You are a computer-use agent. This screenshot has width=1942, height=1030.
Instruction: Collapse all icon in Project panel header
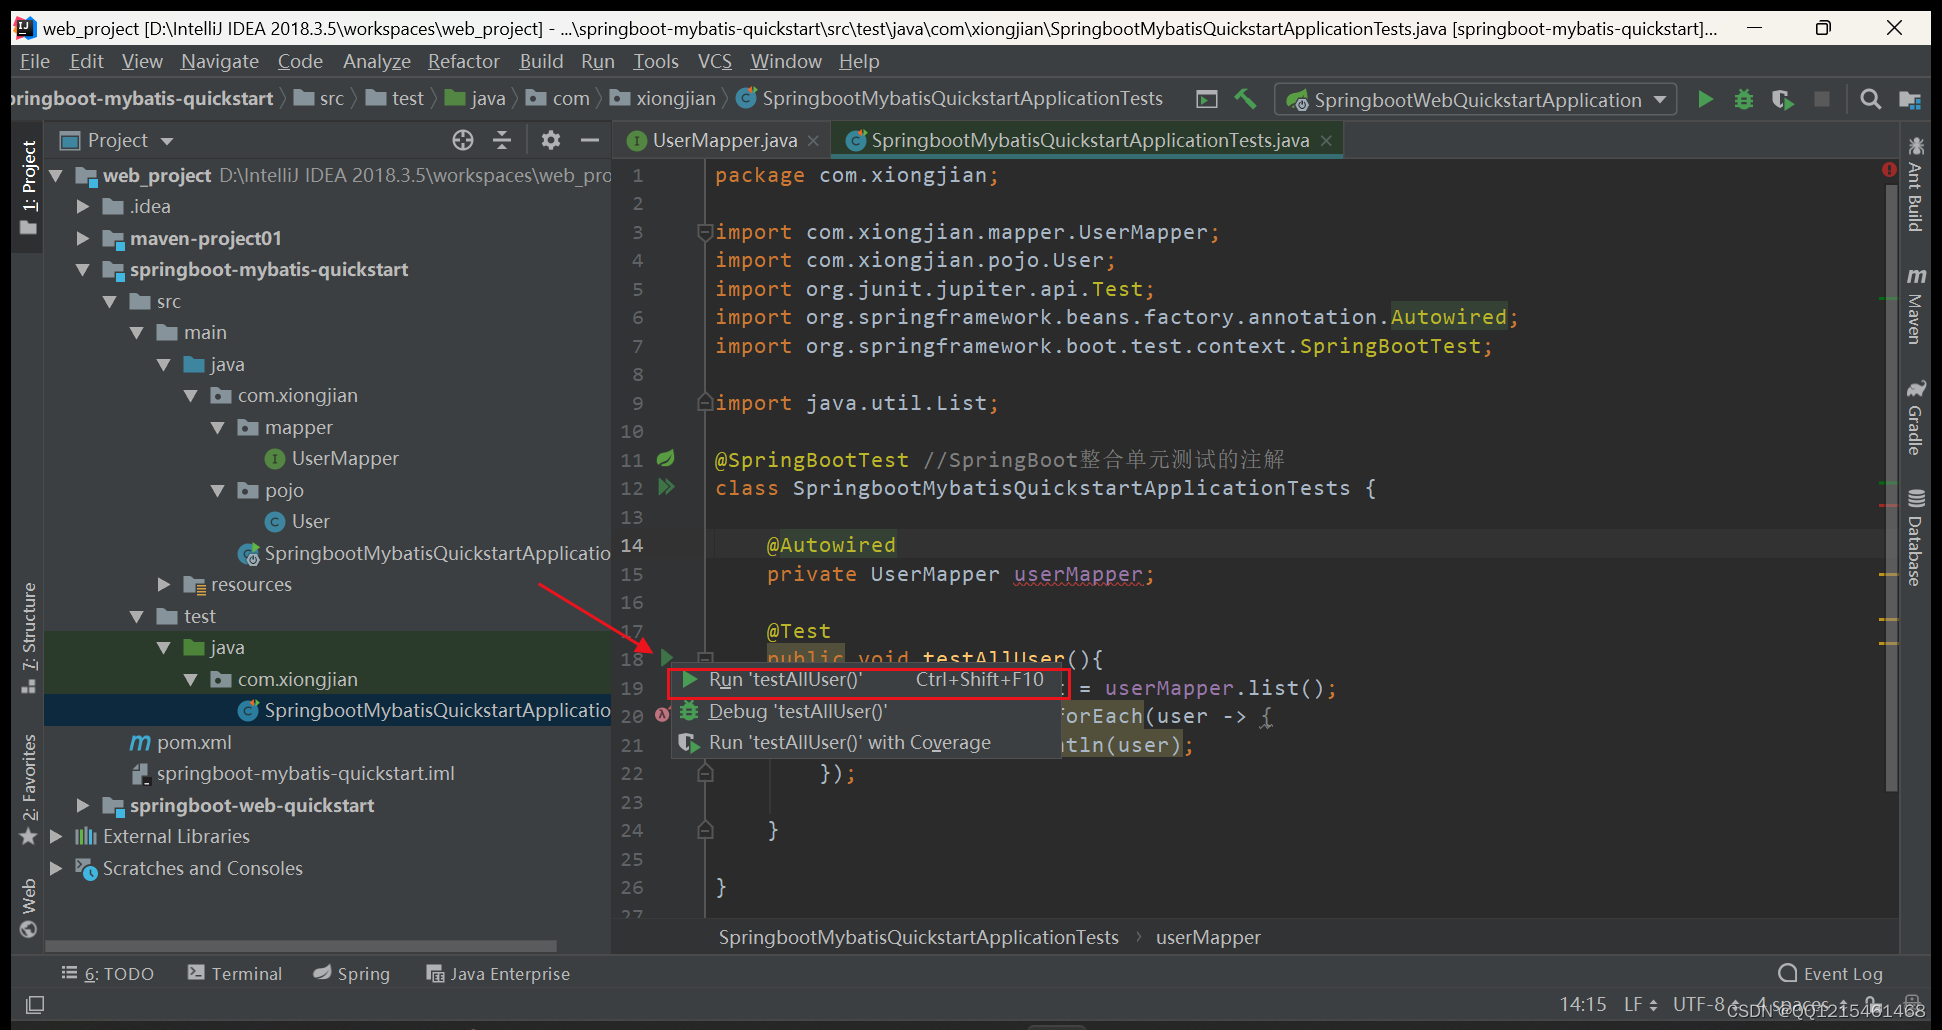coord(502,140)
